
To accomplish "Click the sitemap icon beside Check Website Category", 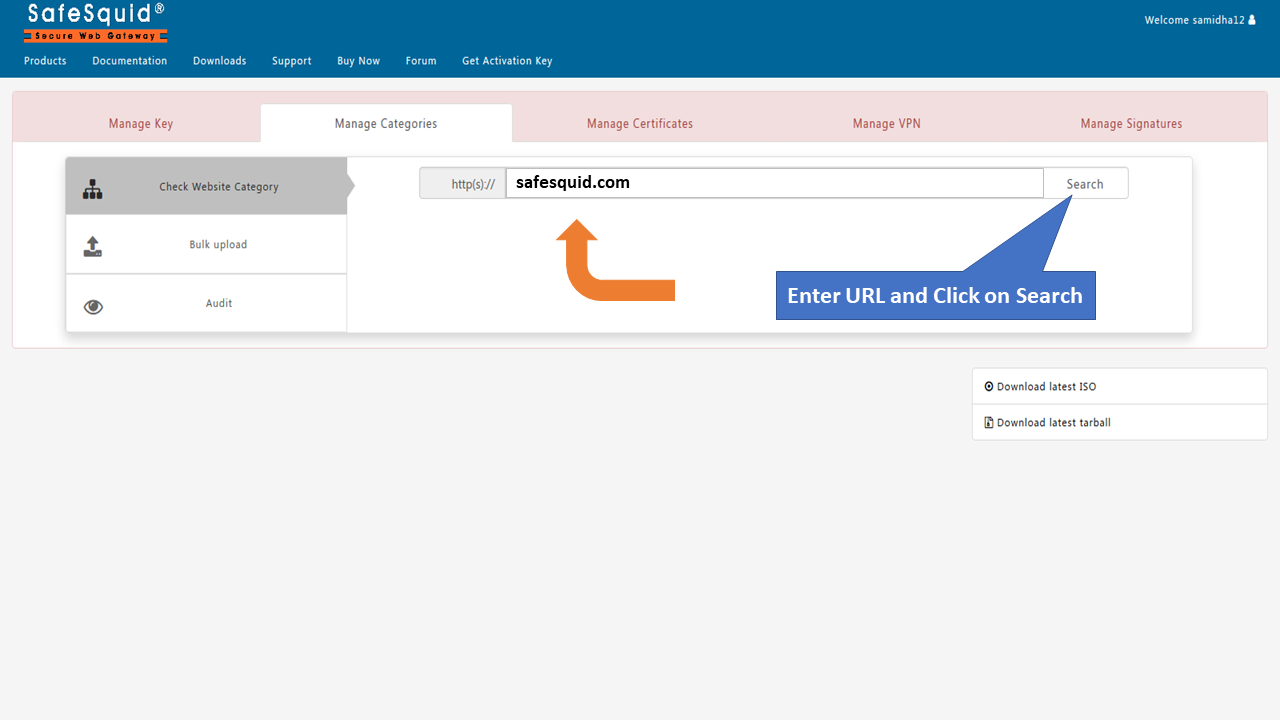I will tap(93, 188).
